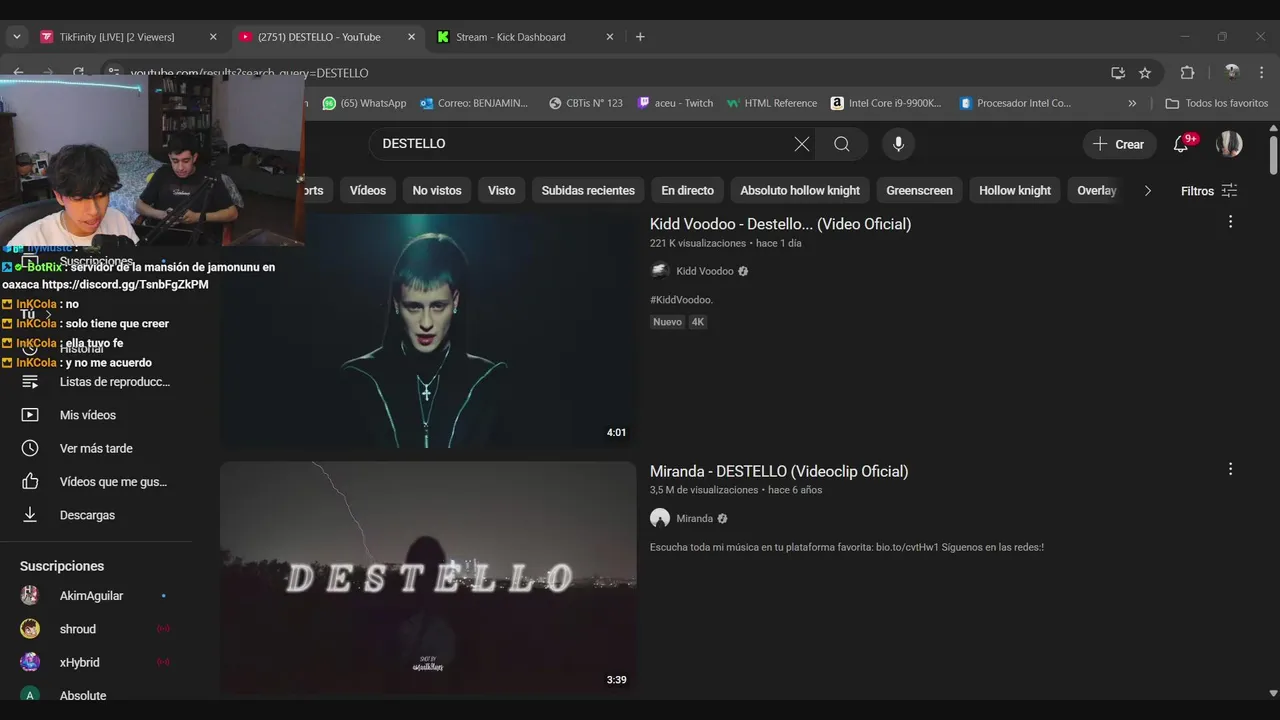Viewport: 1280px width, 720px height.
Task: Open the Filtros search filters
Action: coord(1209,190)
